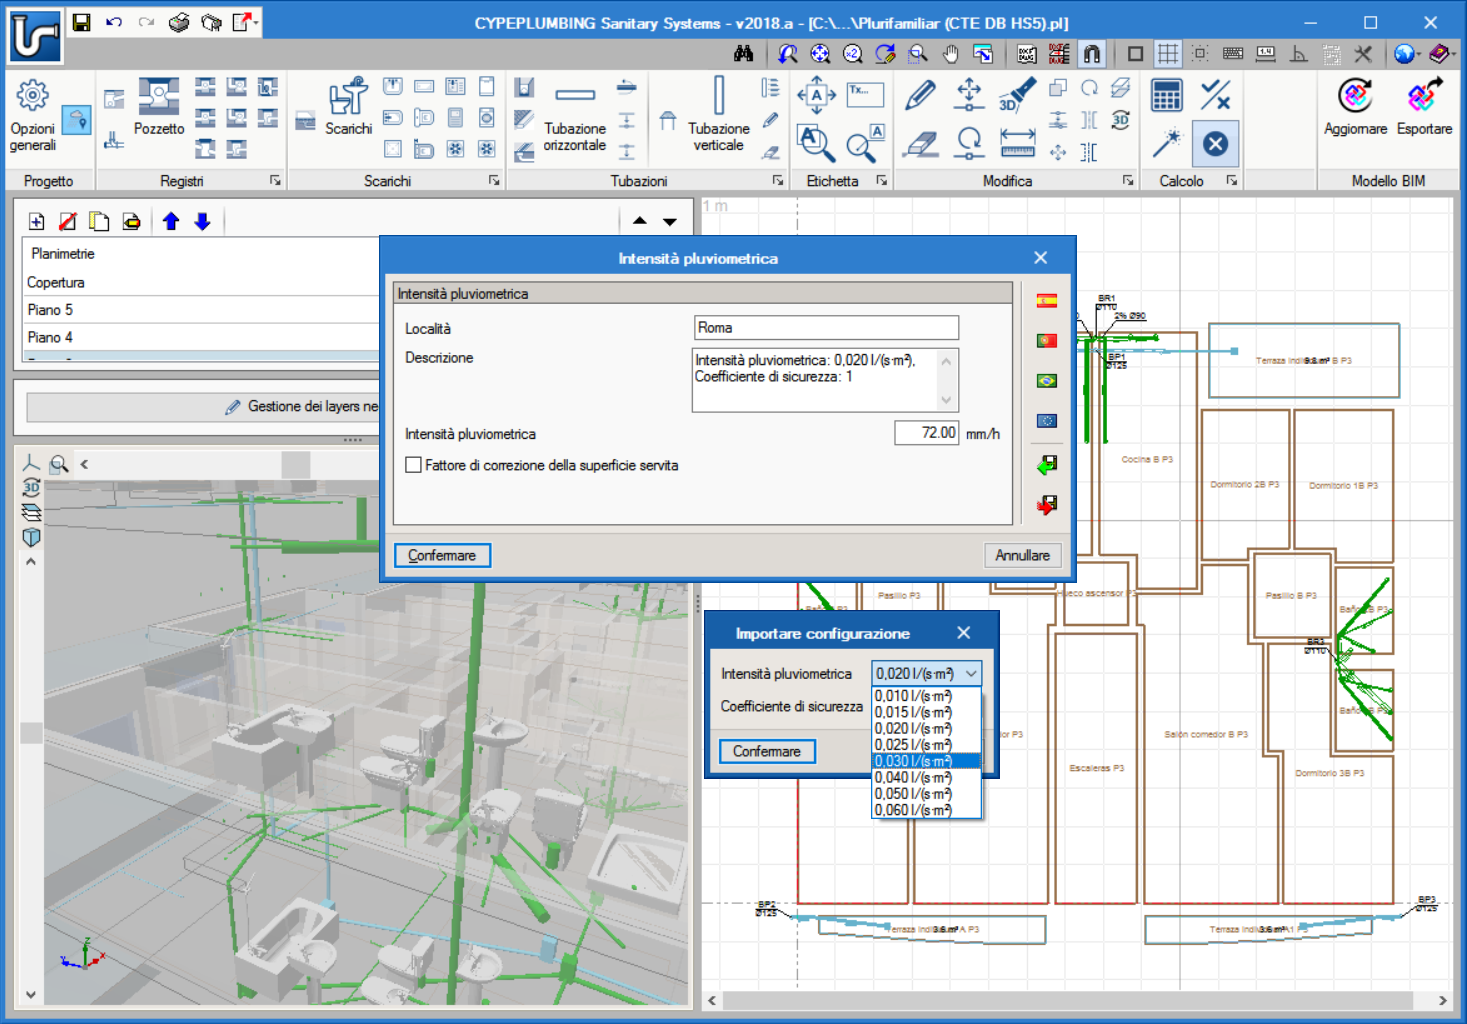The width and height of the screenshot is (1467, 1024).
Task: Select the Pozzetto manhole tool
Action: [x=159, y=107]
